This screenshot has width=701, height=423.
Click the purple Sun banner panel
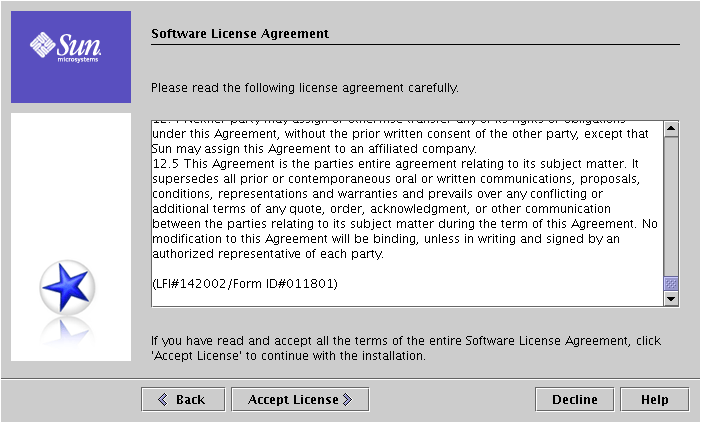coord(71,57)
